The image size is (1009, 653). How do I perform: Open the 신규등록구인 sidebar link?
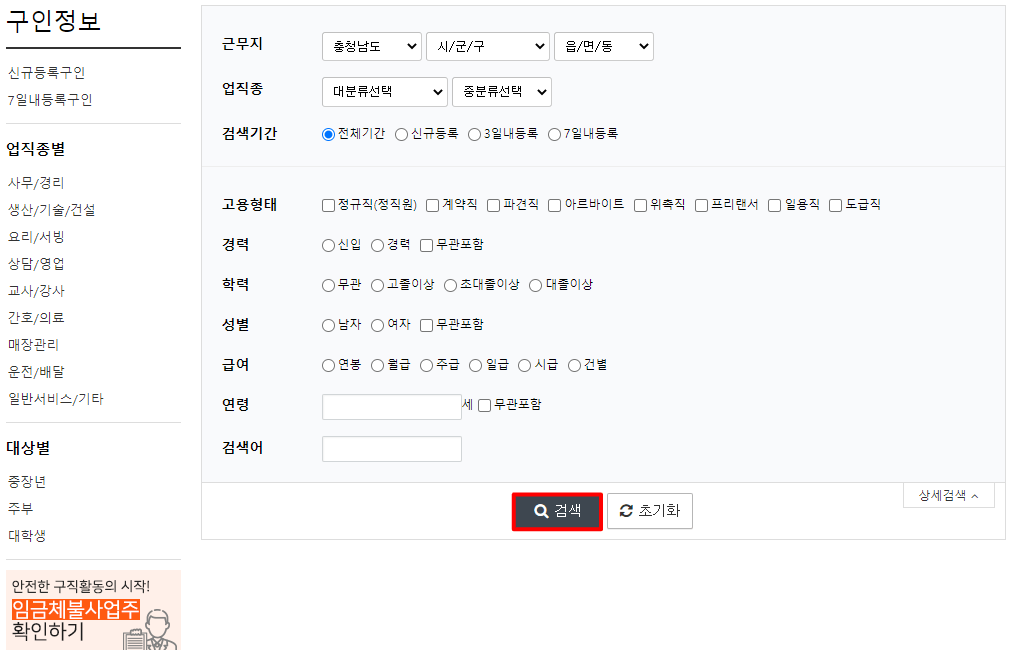coord(48,72)
